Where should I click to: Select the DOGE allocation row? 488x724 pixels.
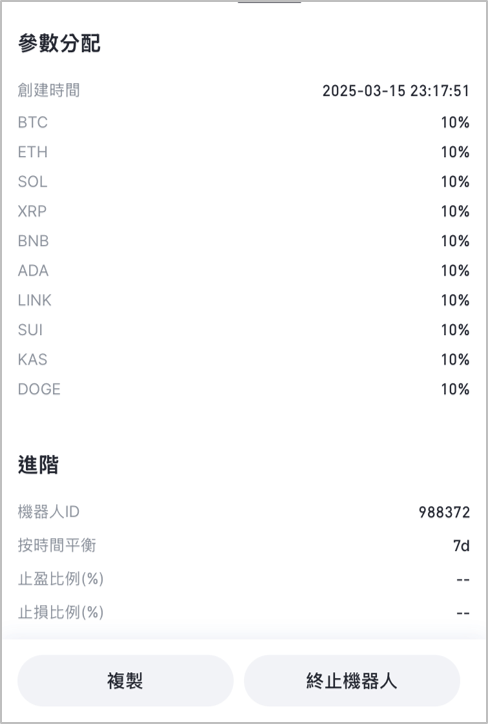click(x=244, y=389)
